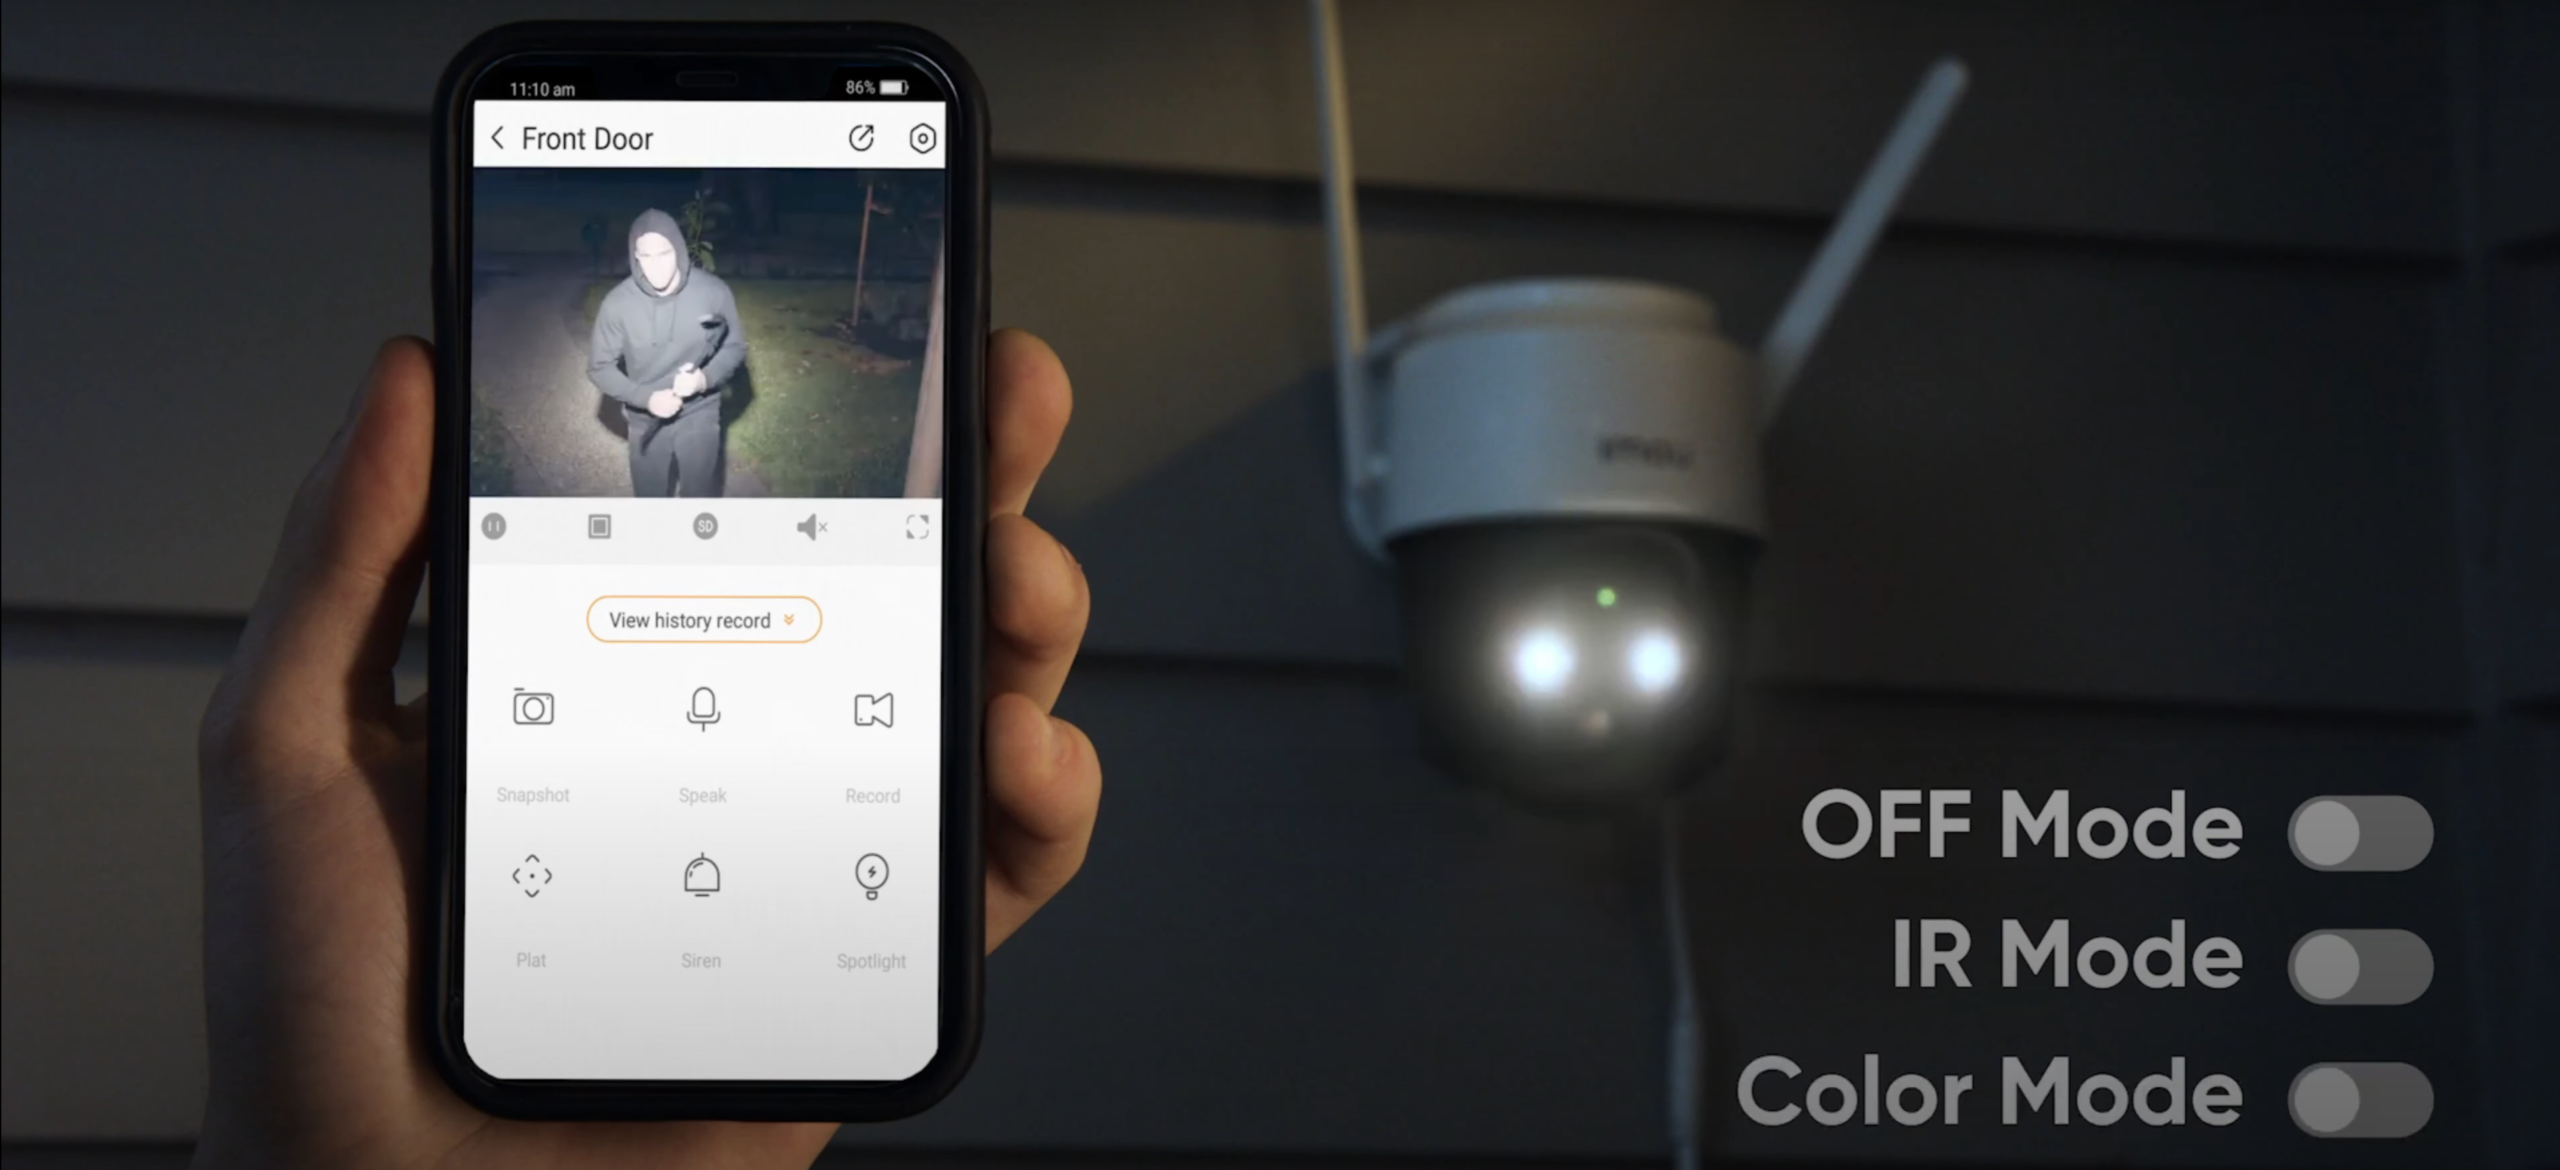This screenshot has width=2560, height=1170.
Task: Select the 30-second rewind tab
Action: (705, 525)
